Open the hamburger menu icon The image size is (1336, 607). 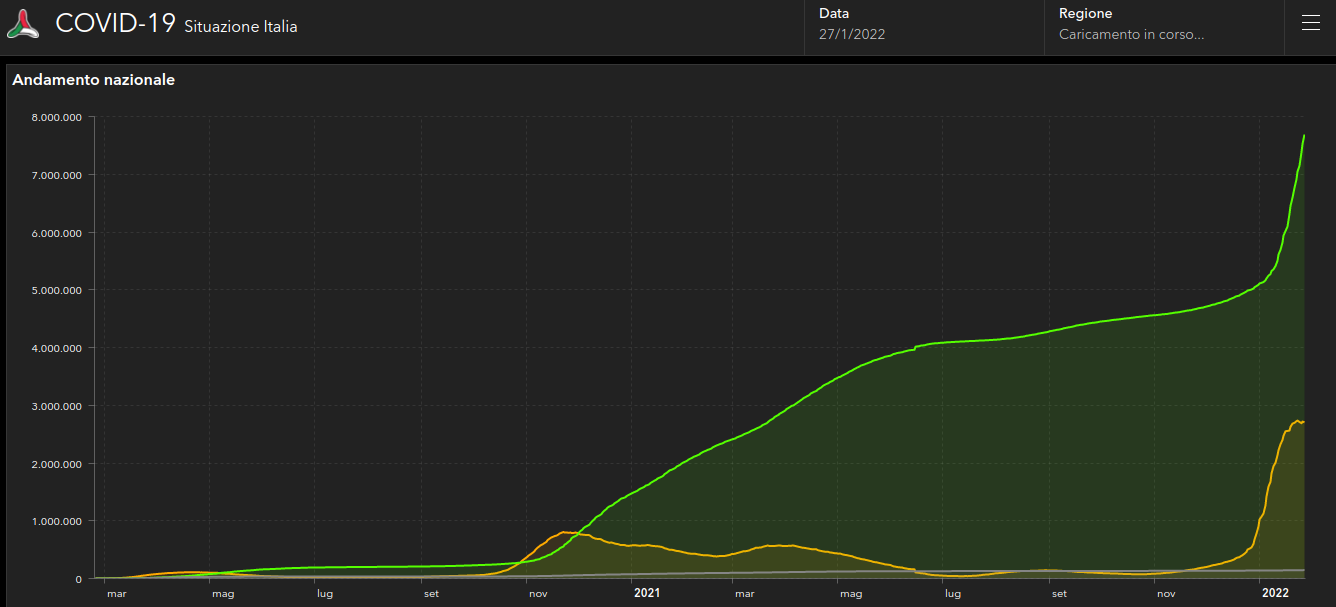point(1310,24)
